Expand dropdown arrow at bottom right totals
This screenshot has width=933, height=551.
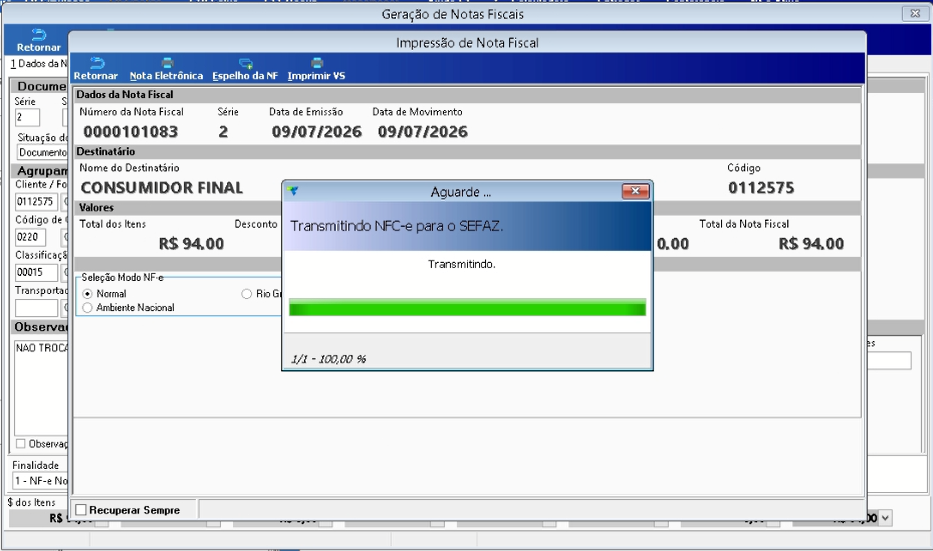tap(885, 518)
